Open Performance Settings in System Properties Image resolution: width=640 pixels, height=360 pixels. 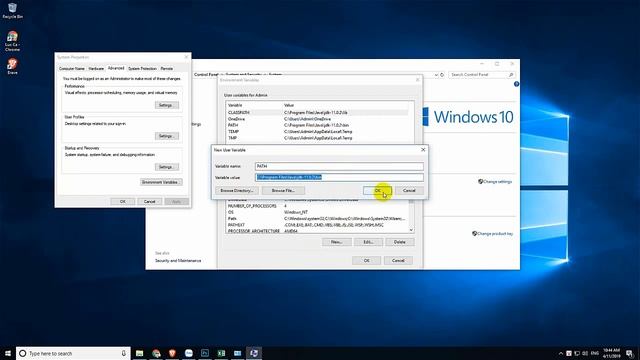(x=167, y=105)
